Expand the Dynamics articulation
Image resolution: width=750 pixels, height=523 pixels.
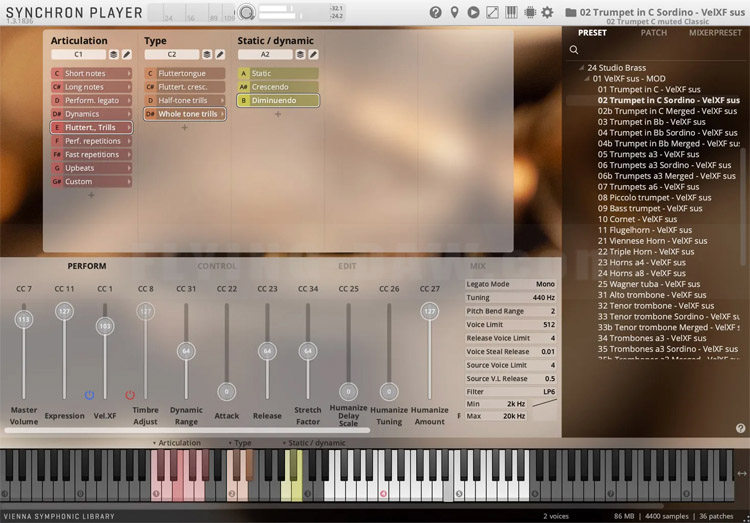[x=129, y=114]
